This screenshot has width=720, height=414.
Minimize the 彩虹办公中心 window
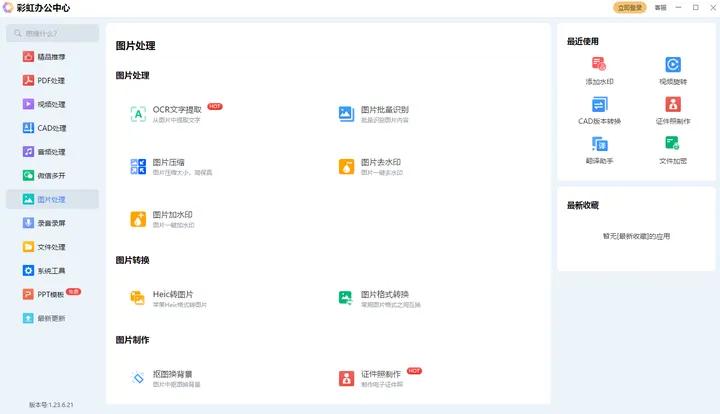679,7
